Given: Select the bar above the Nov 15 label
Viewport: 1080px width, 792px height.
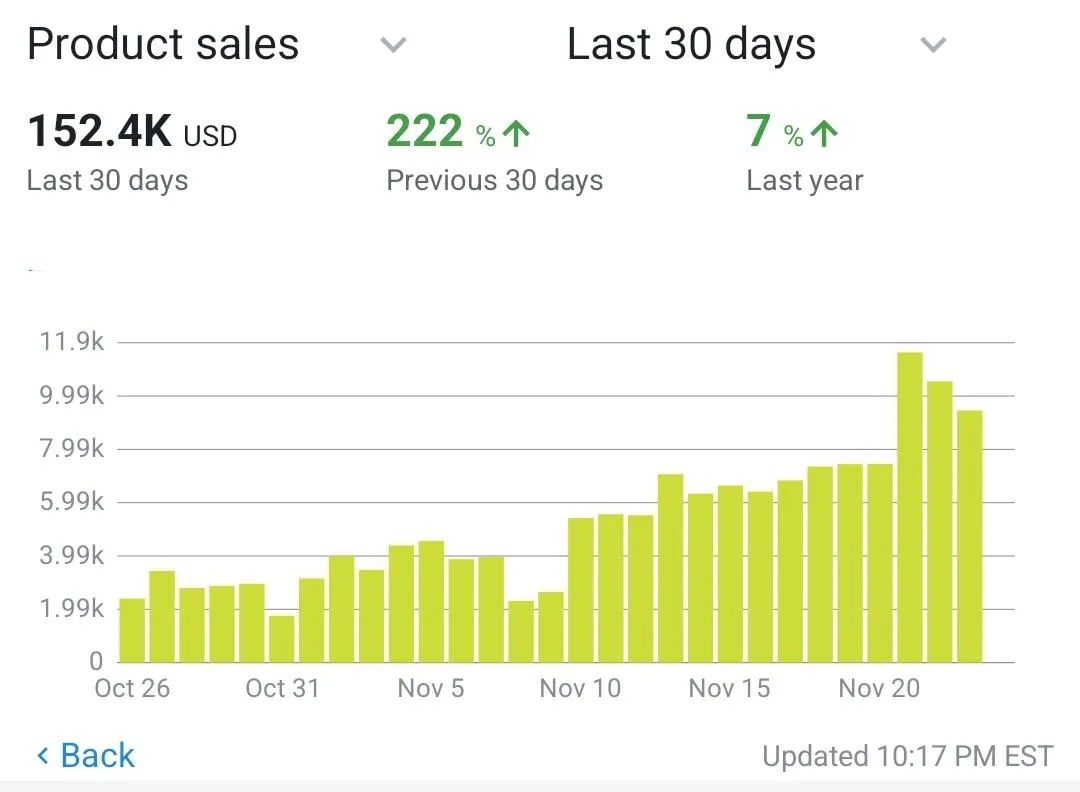Looking at the screenshot, I should [x=730, y=574].
